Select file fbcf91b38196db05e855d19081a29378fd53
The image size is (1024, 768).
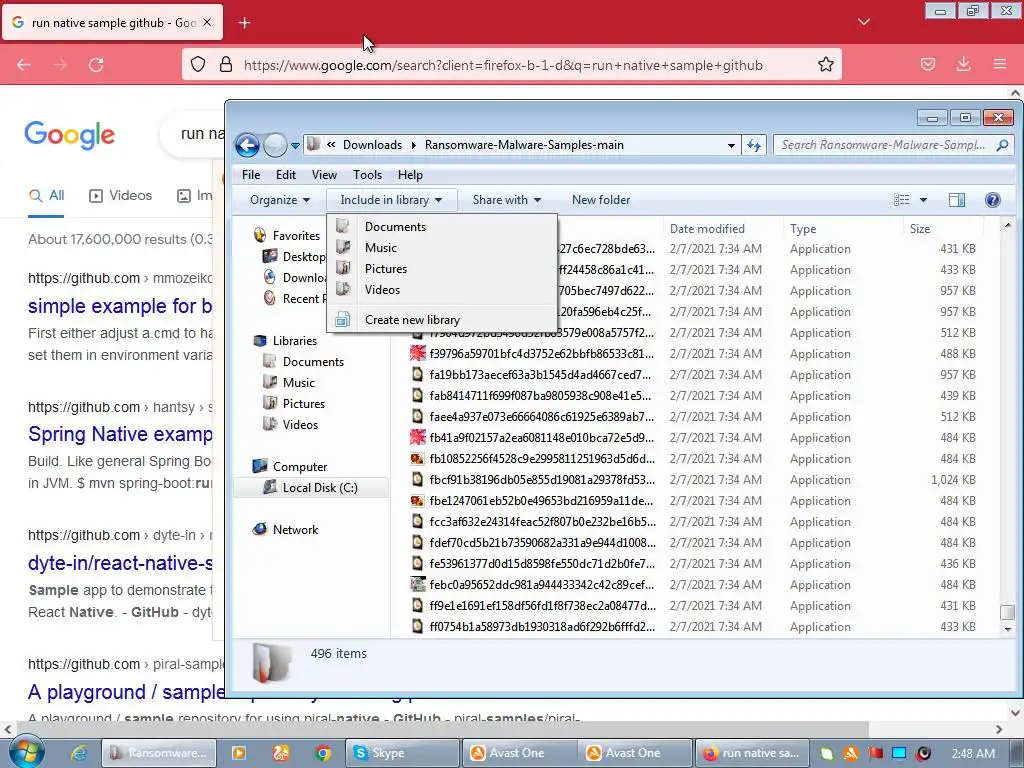[541, 480]
